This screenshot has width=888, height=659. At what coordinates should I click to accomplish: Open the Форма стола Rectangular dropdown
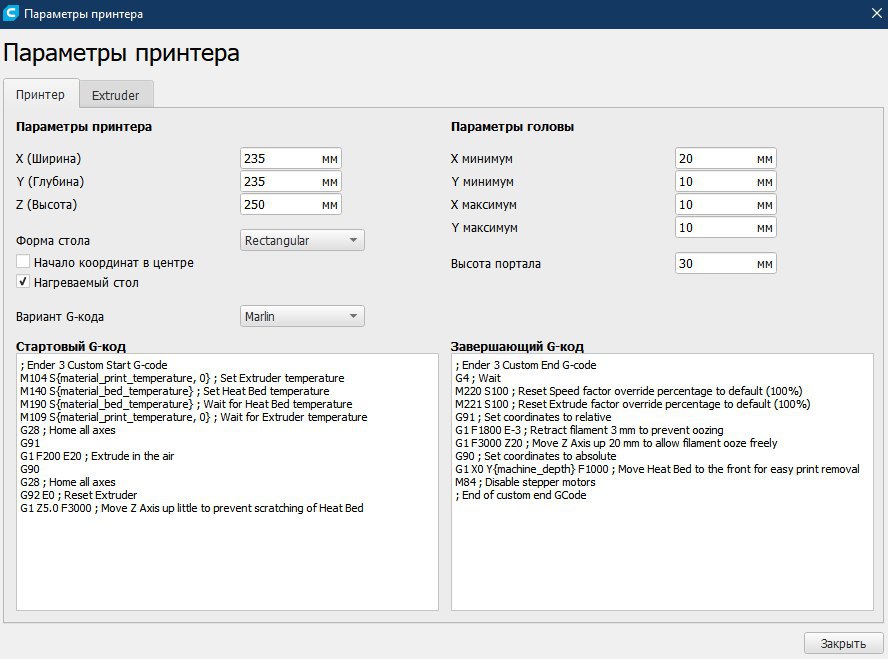302,240
